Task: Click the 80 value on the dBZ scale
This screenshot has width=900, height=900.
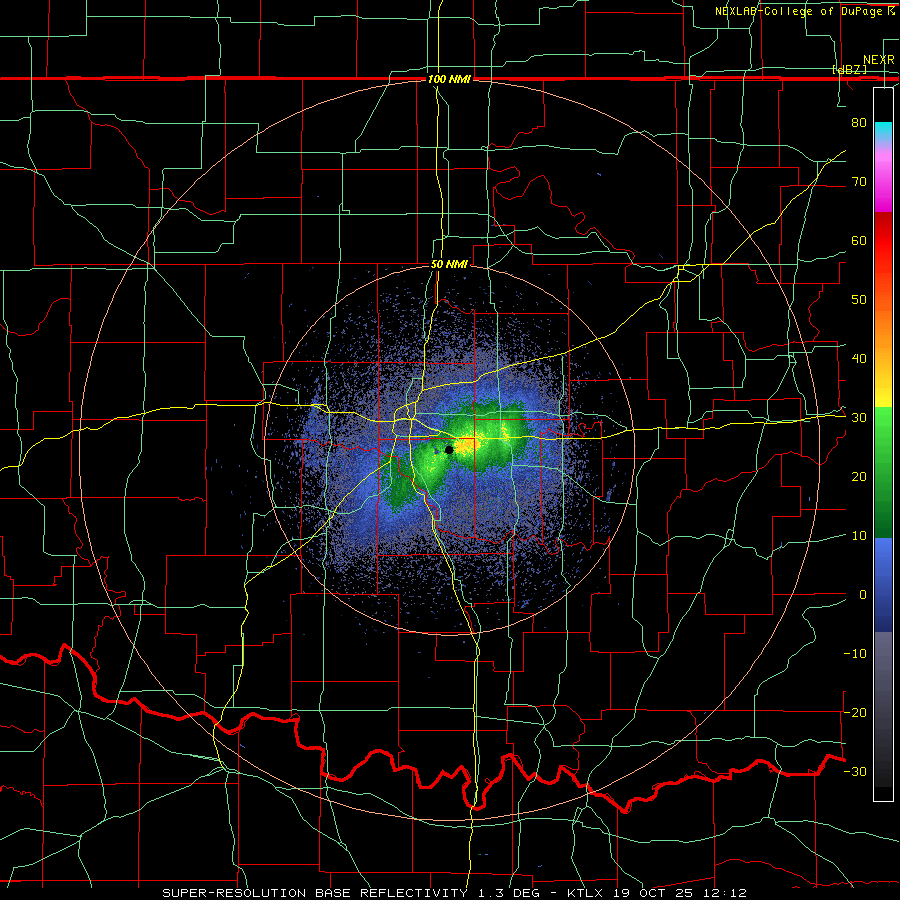Action: click(859, 122)
